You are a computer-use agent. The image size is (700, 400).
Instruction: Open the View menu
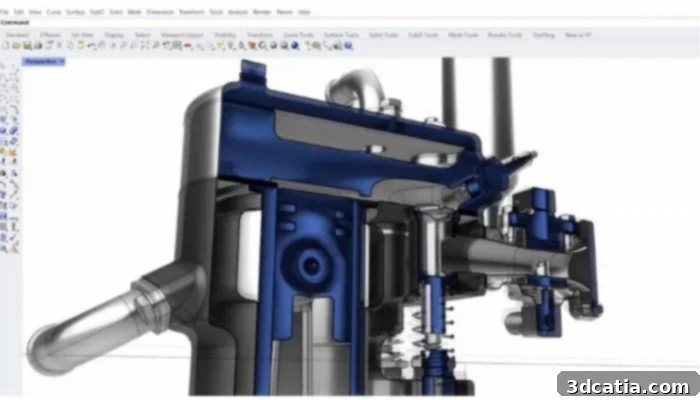(x=35, y=12)
